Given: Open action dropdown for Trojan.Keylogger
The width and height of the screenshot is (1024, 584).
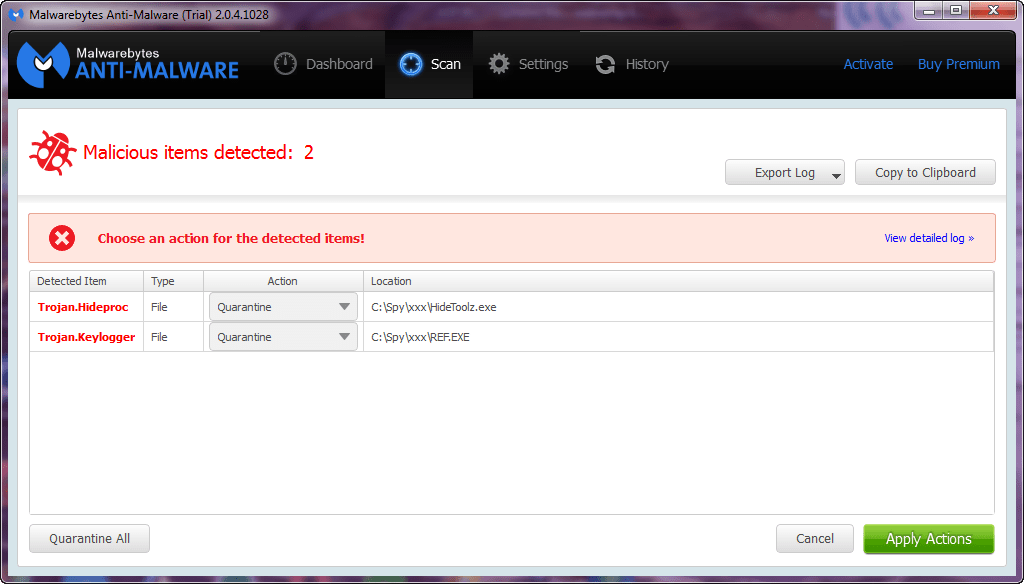Looking at the screenshot, I should click(283, 337).
